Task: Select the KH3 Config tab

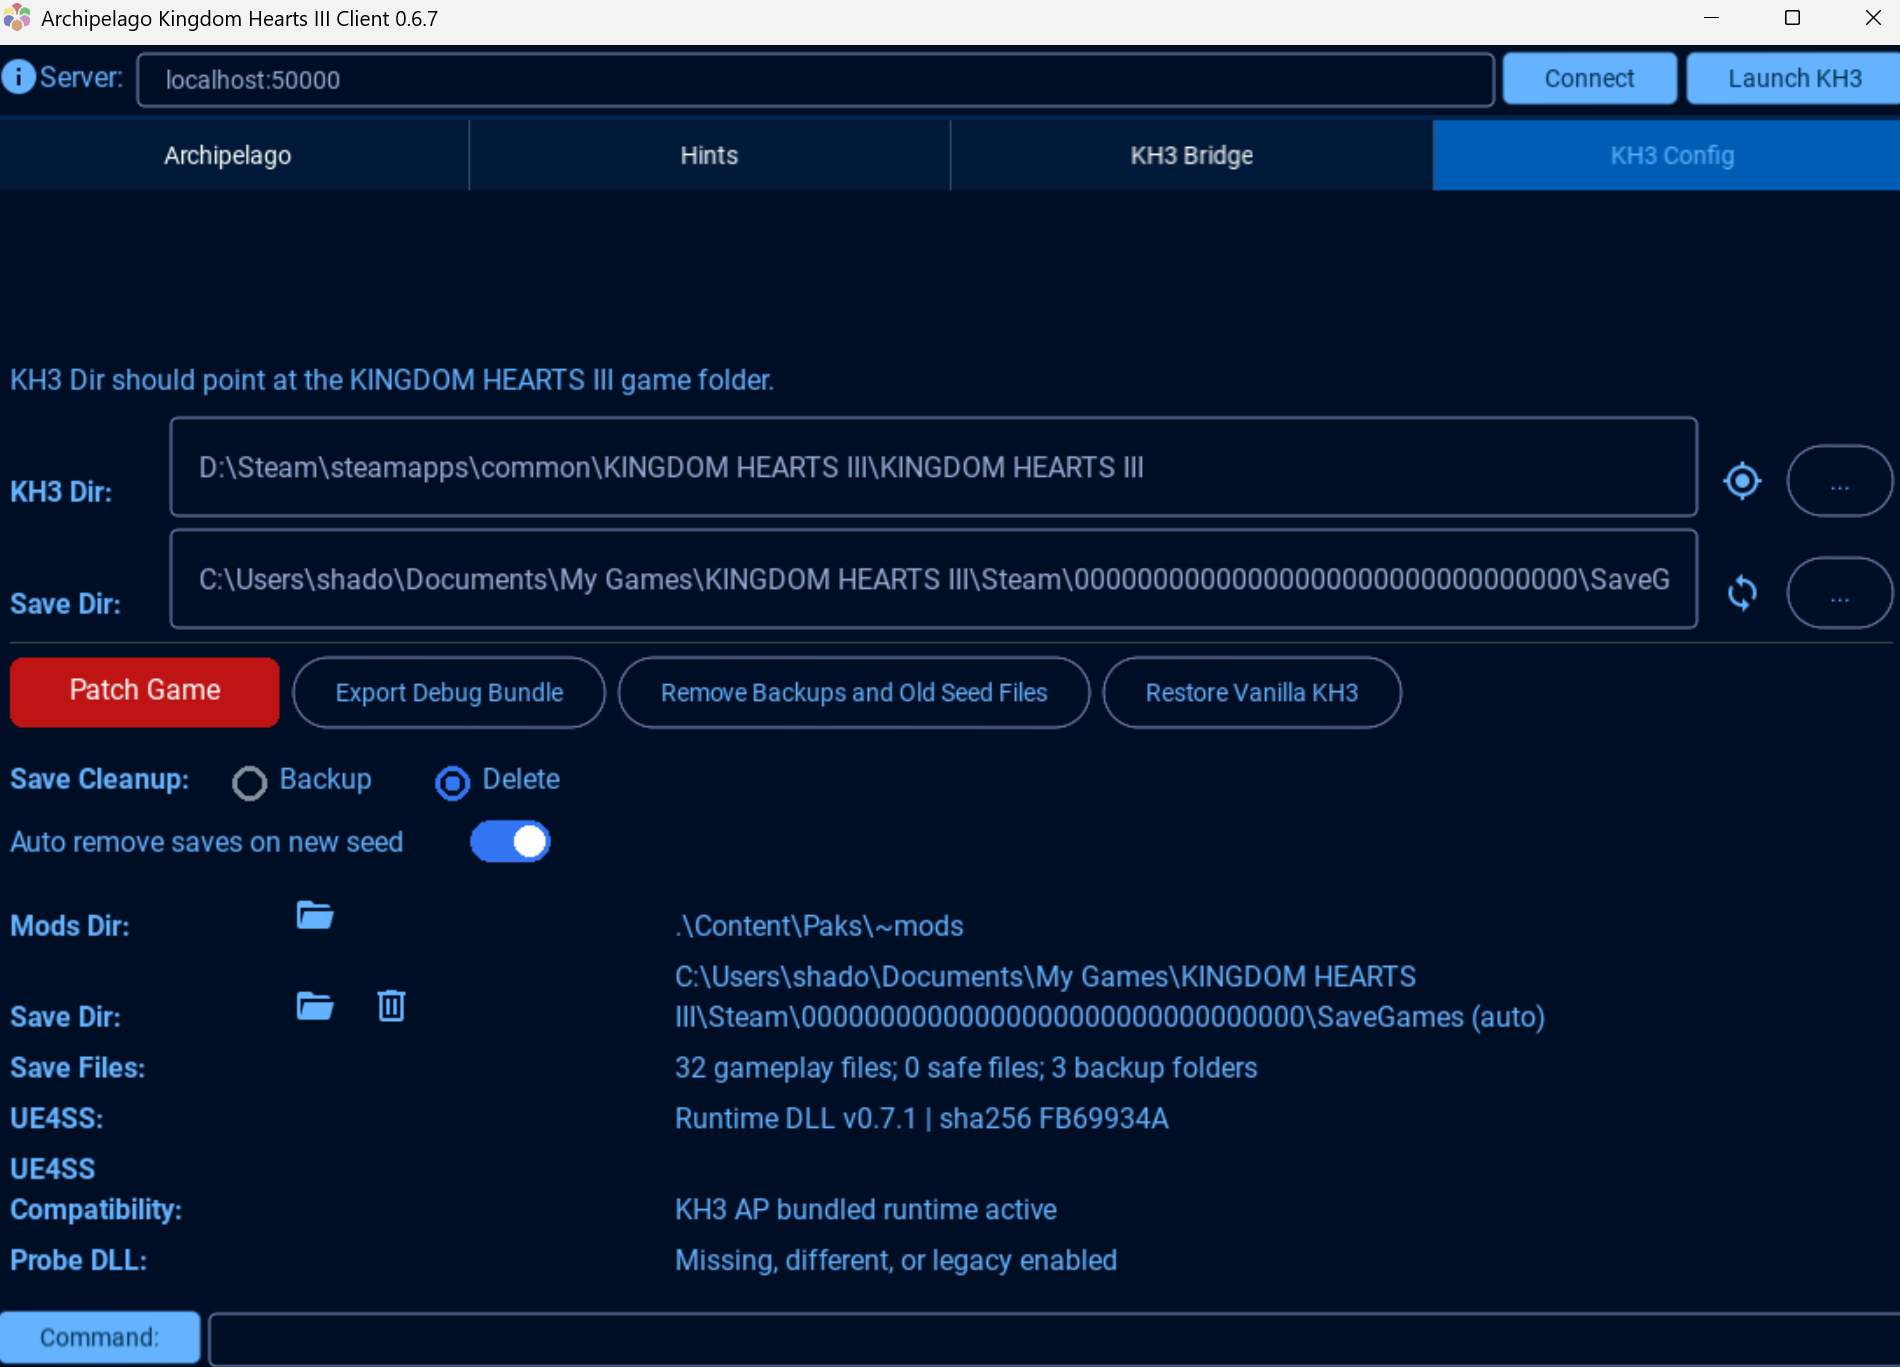Action: 1666,155
